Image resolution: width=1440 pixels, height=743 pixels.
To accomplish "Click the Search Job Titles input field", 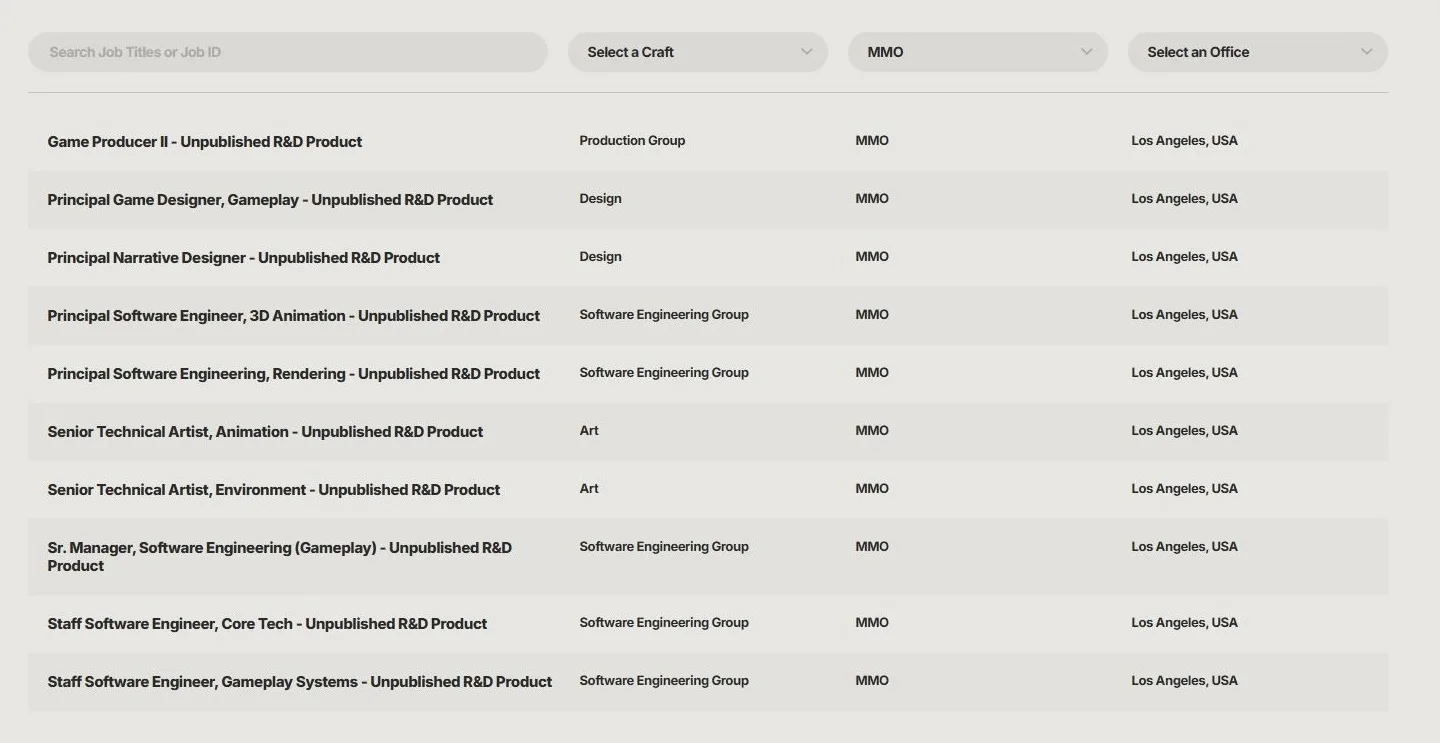I will (x=288, y=52).
